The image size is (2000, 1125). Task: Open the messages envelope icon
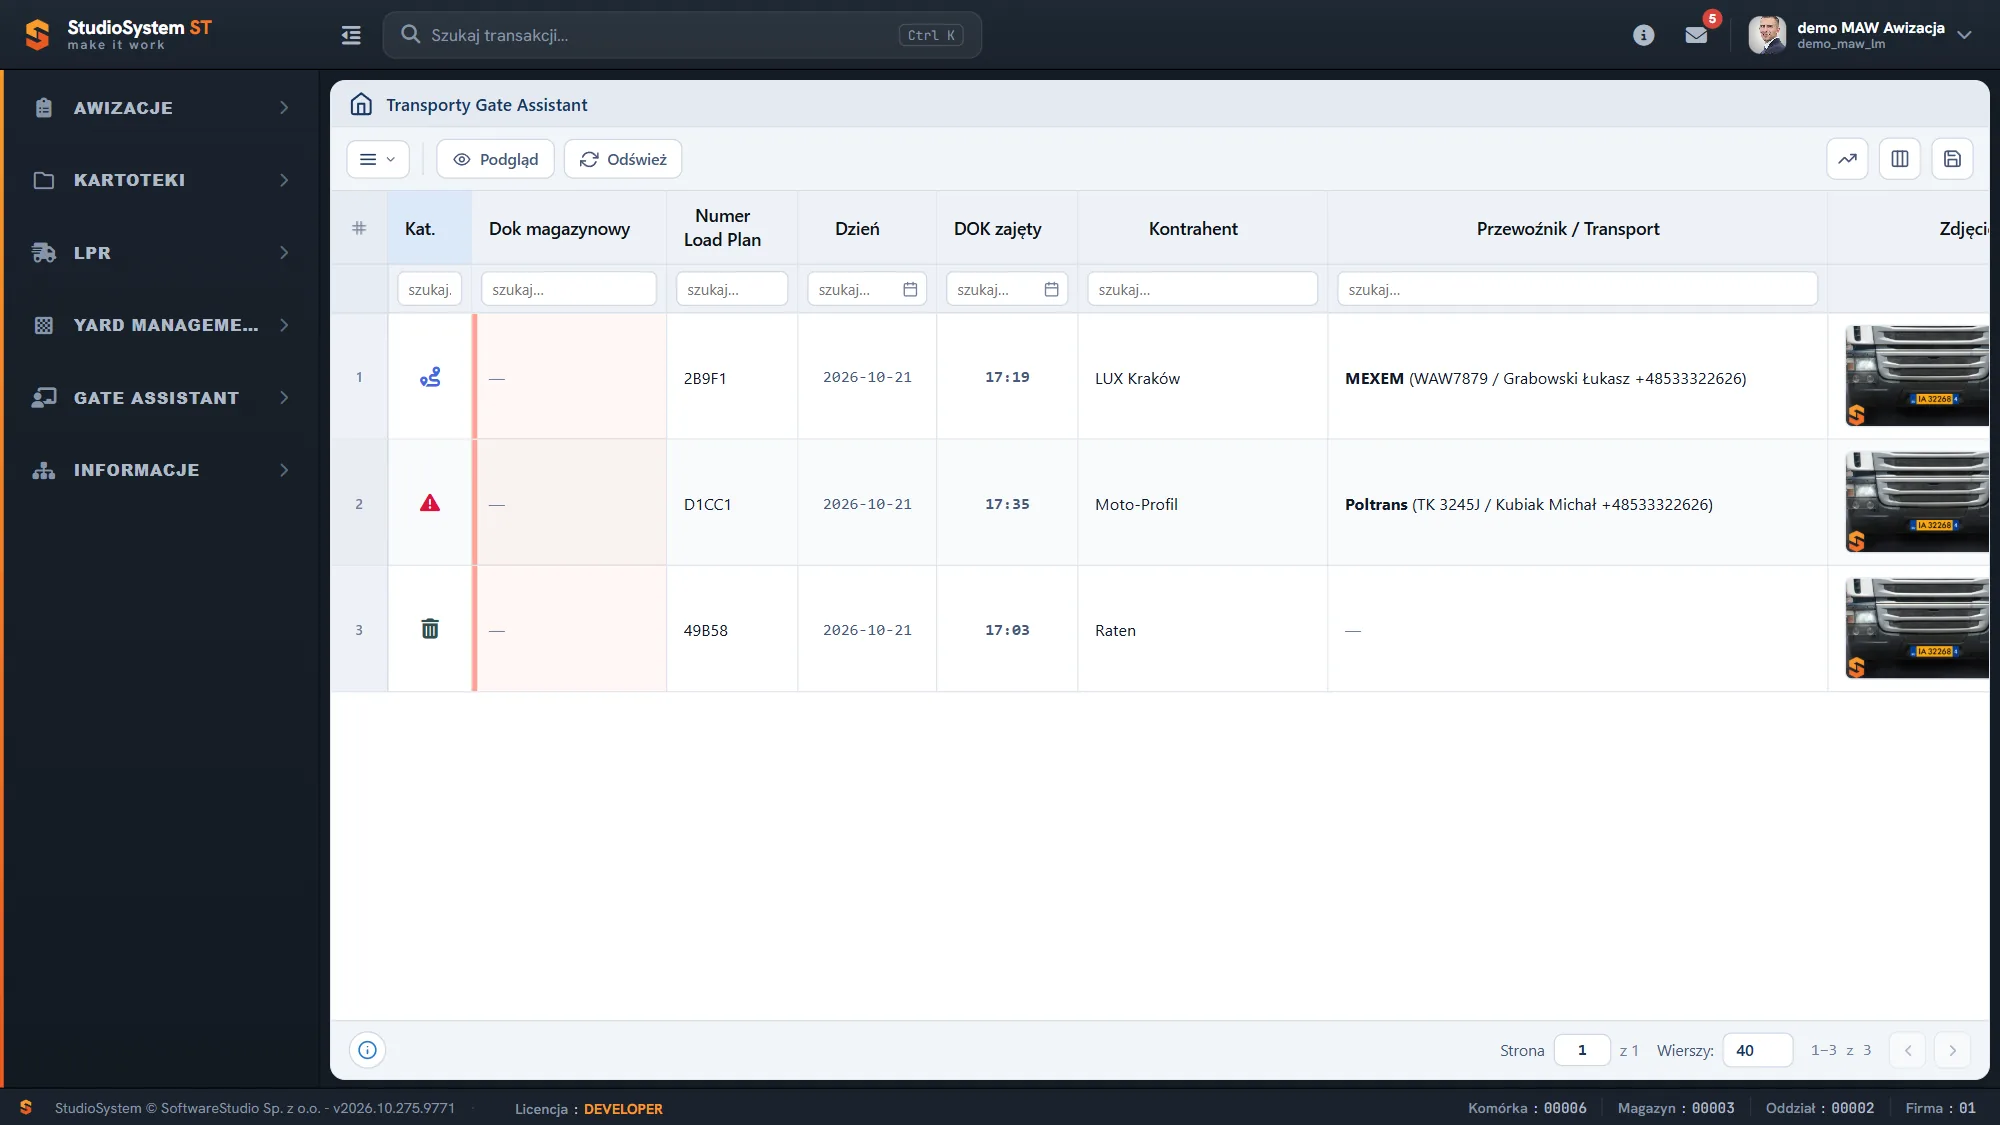[1696, 35]
